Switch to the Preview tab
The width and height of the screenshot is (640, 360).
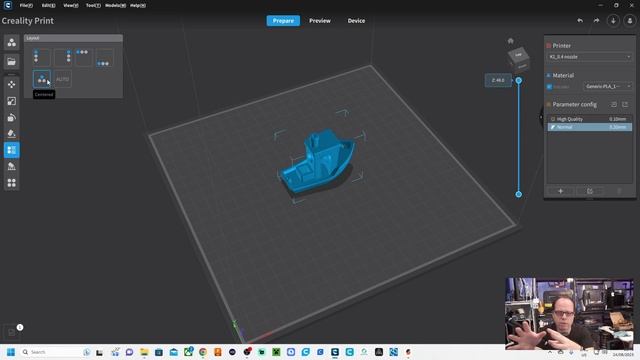pos(320,20)
